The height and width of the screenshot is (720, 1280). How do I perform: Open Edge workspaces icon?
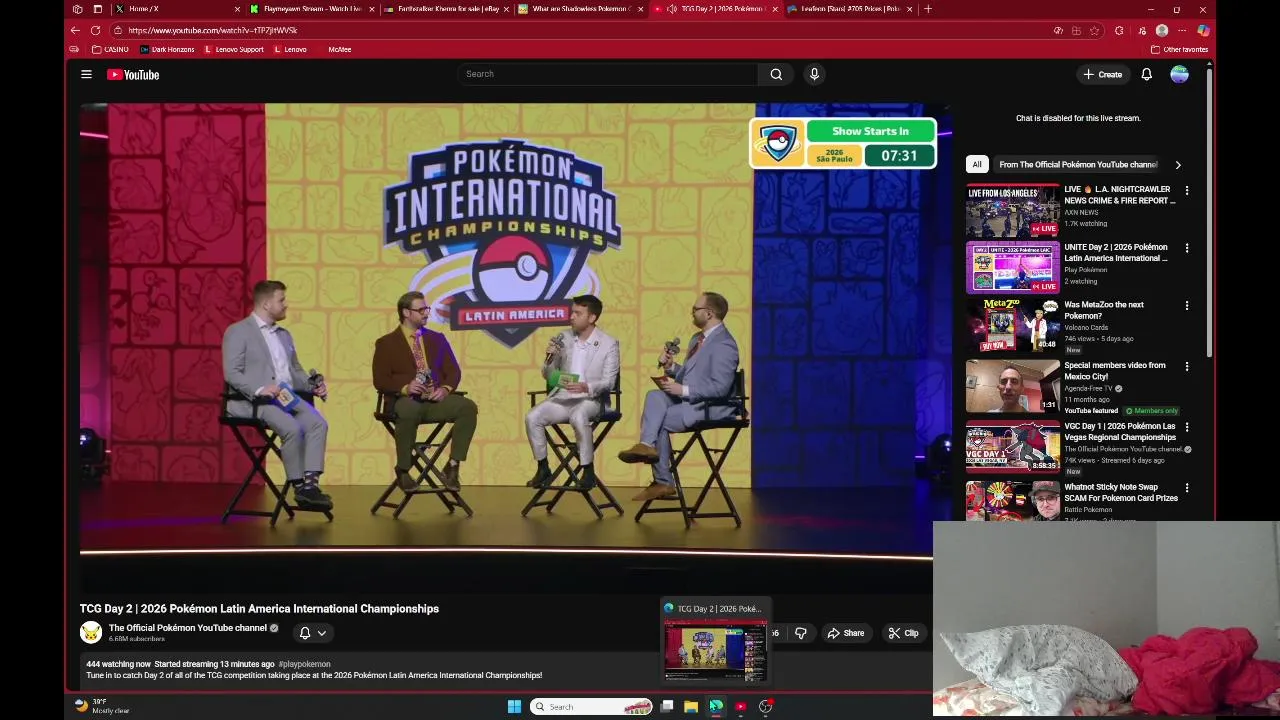coord(78,9)
